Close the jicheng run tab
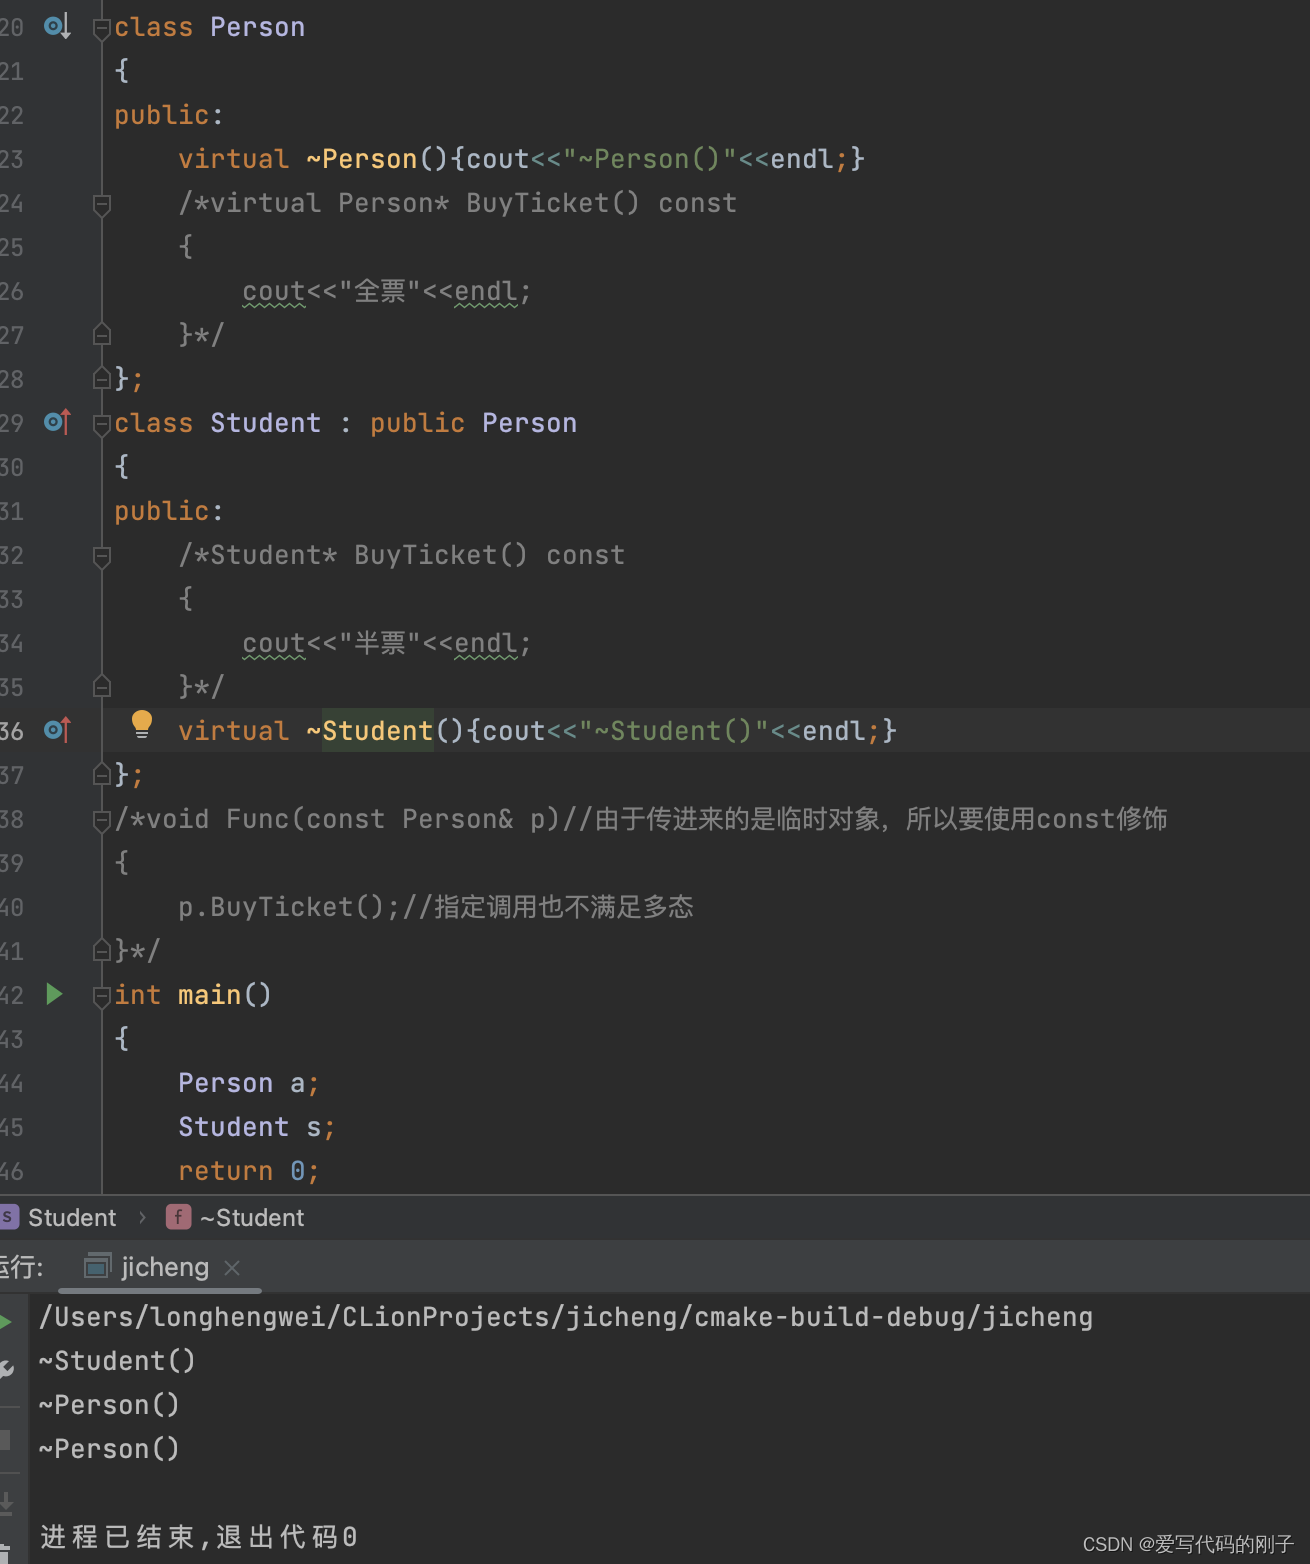The width and height of the screenshot is (1310, 1564). [232, 1267]
